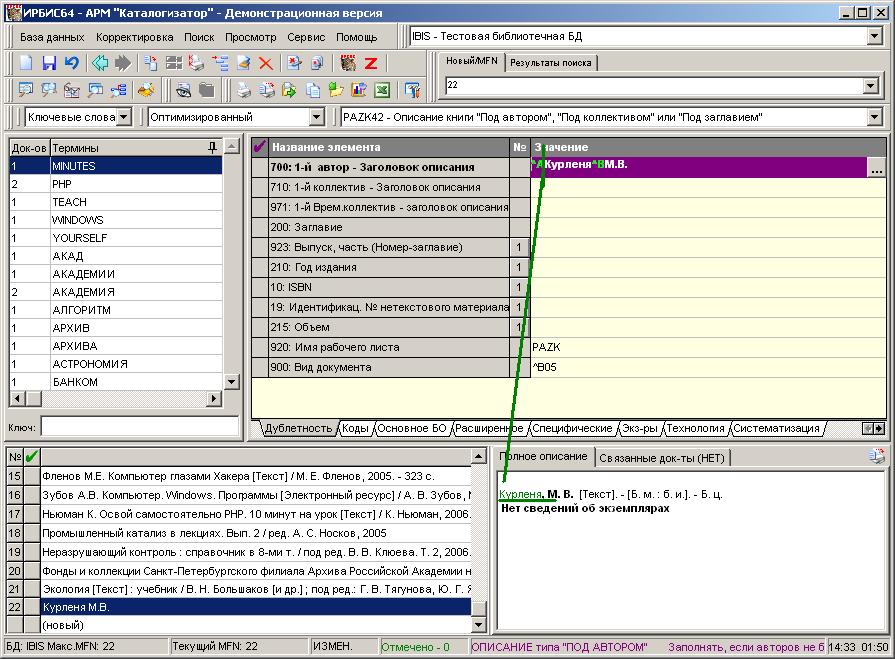895x659 pixels.
Task: Click the eye view icon
Action: click(184, 91)
